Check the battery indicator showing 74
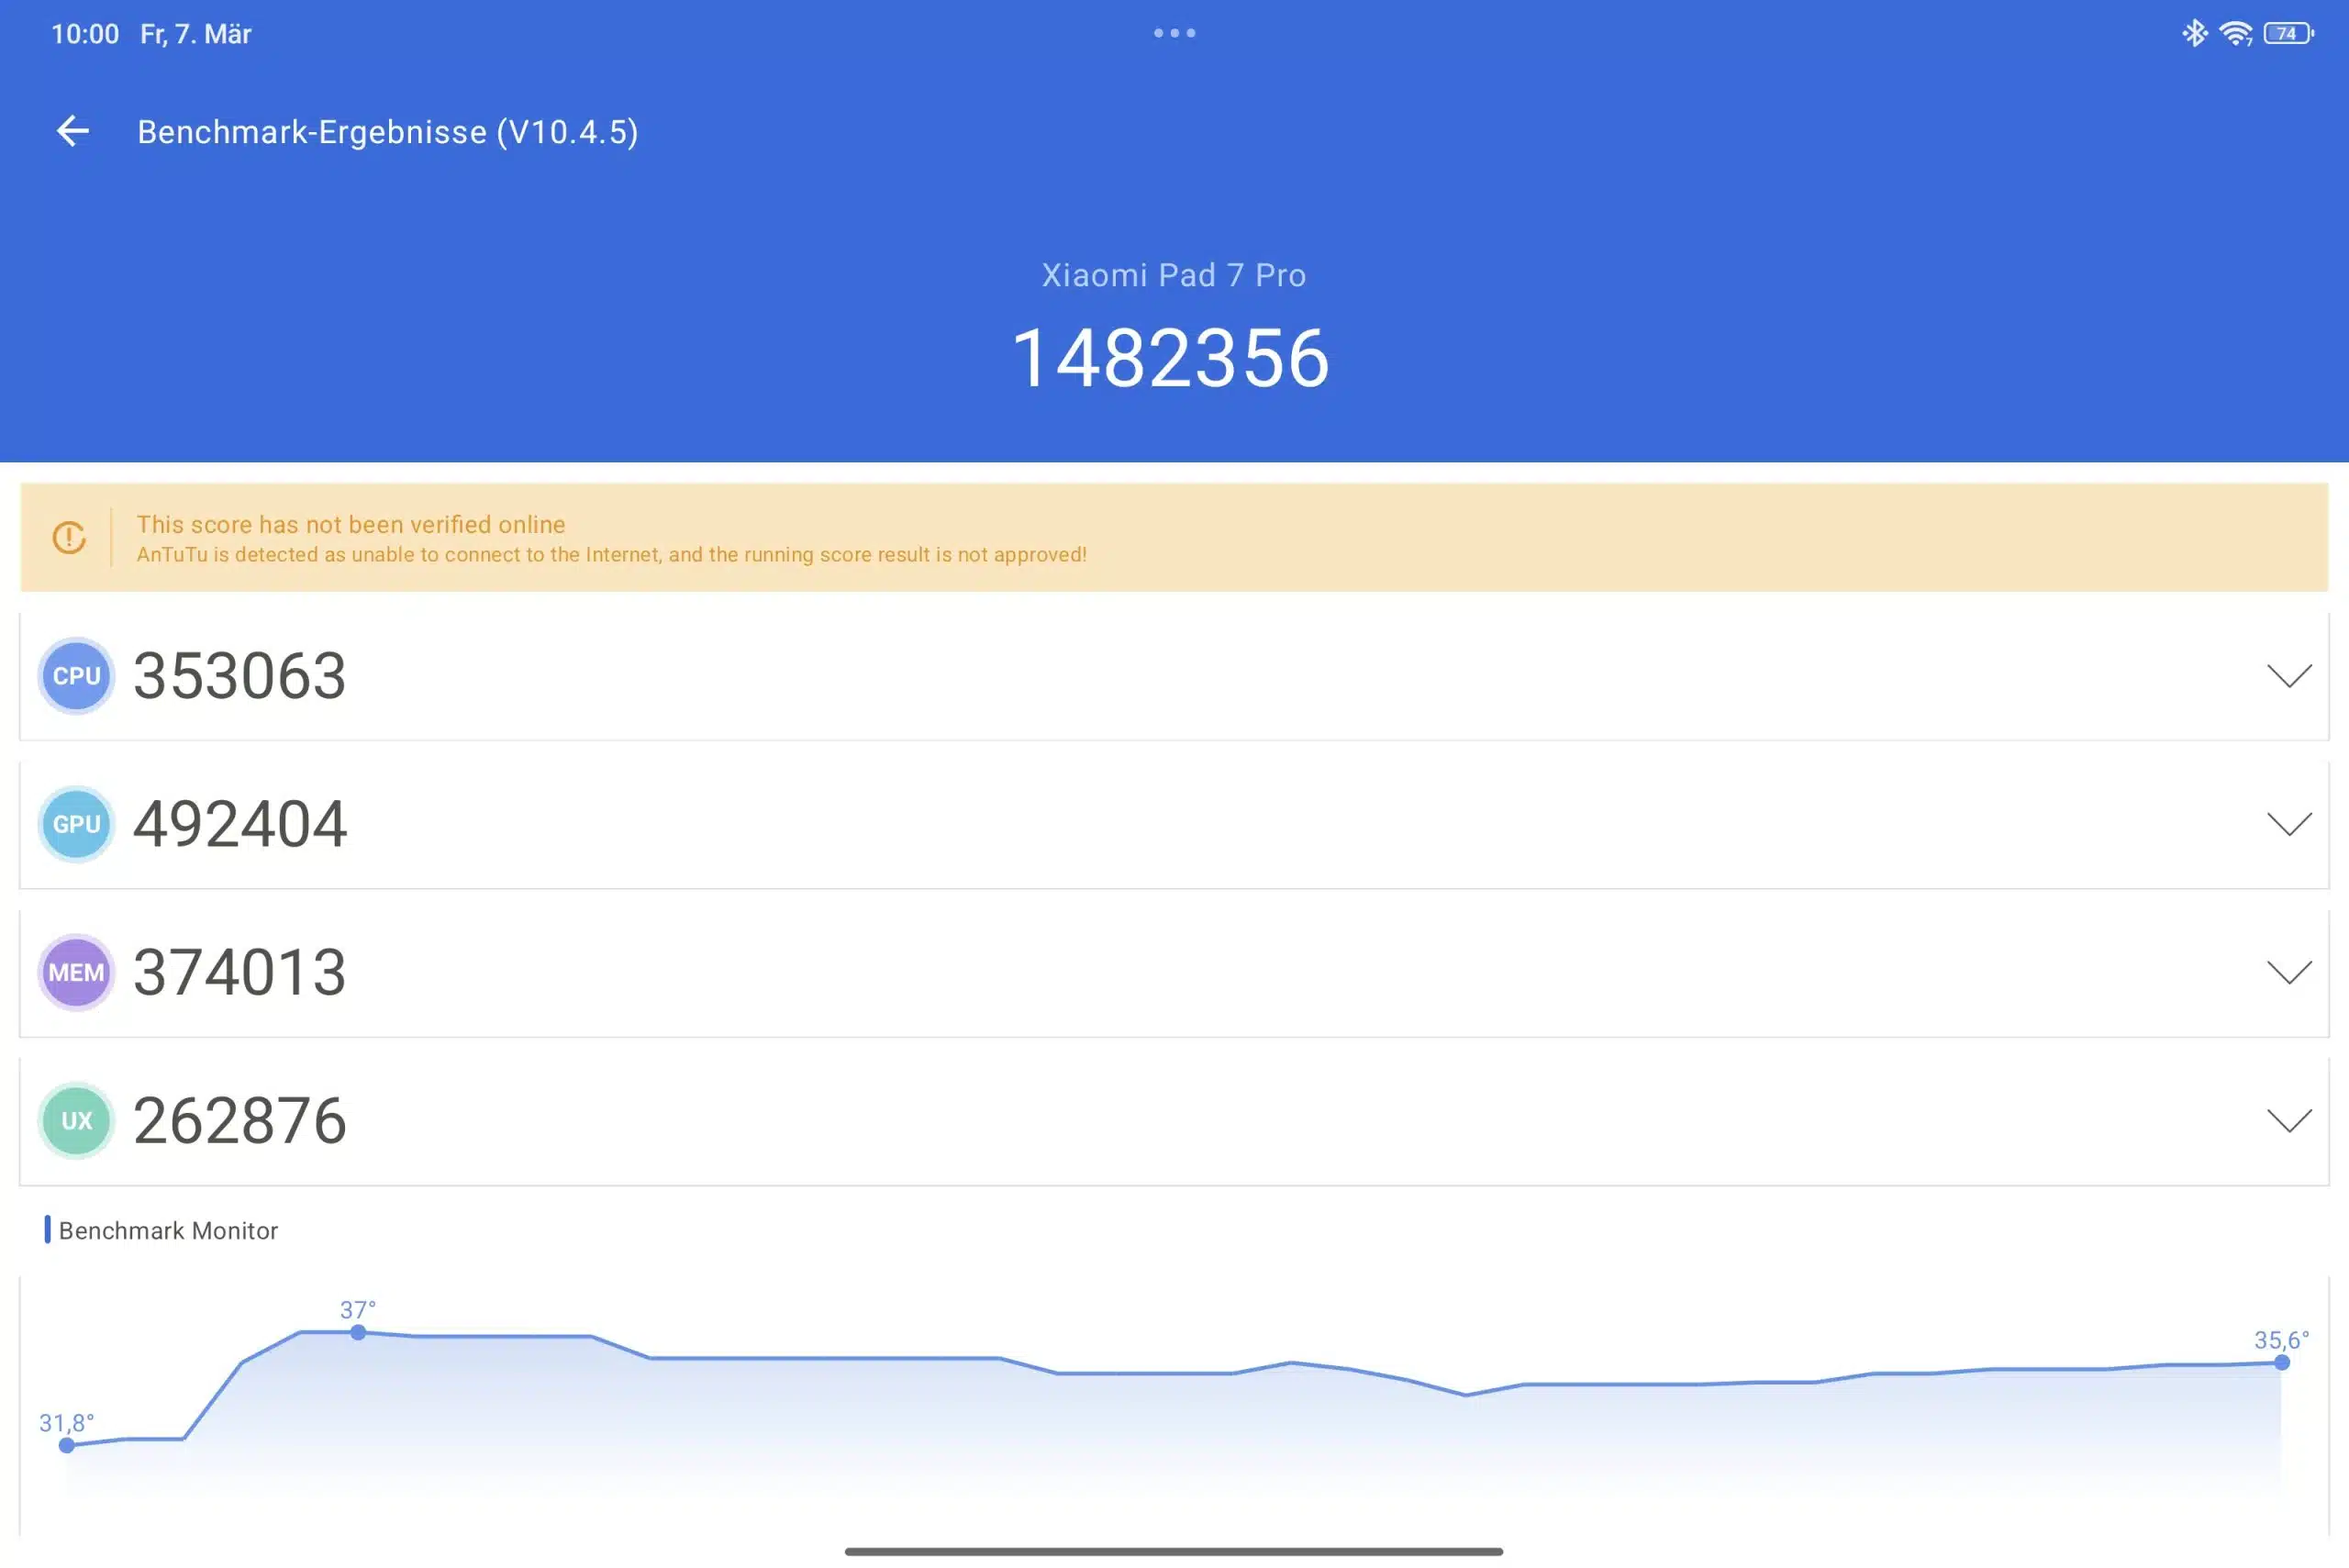Screen dimensions: 2349x1568 (x=2288, y=33)
